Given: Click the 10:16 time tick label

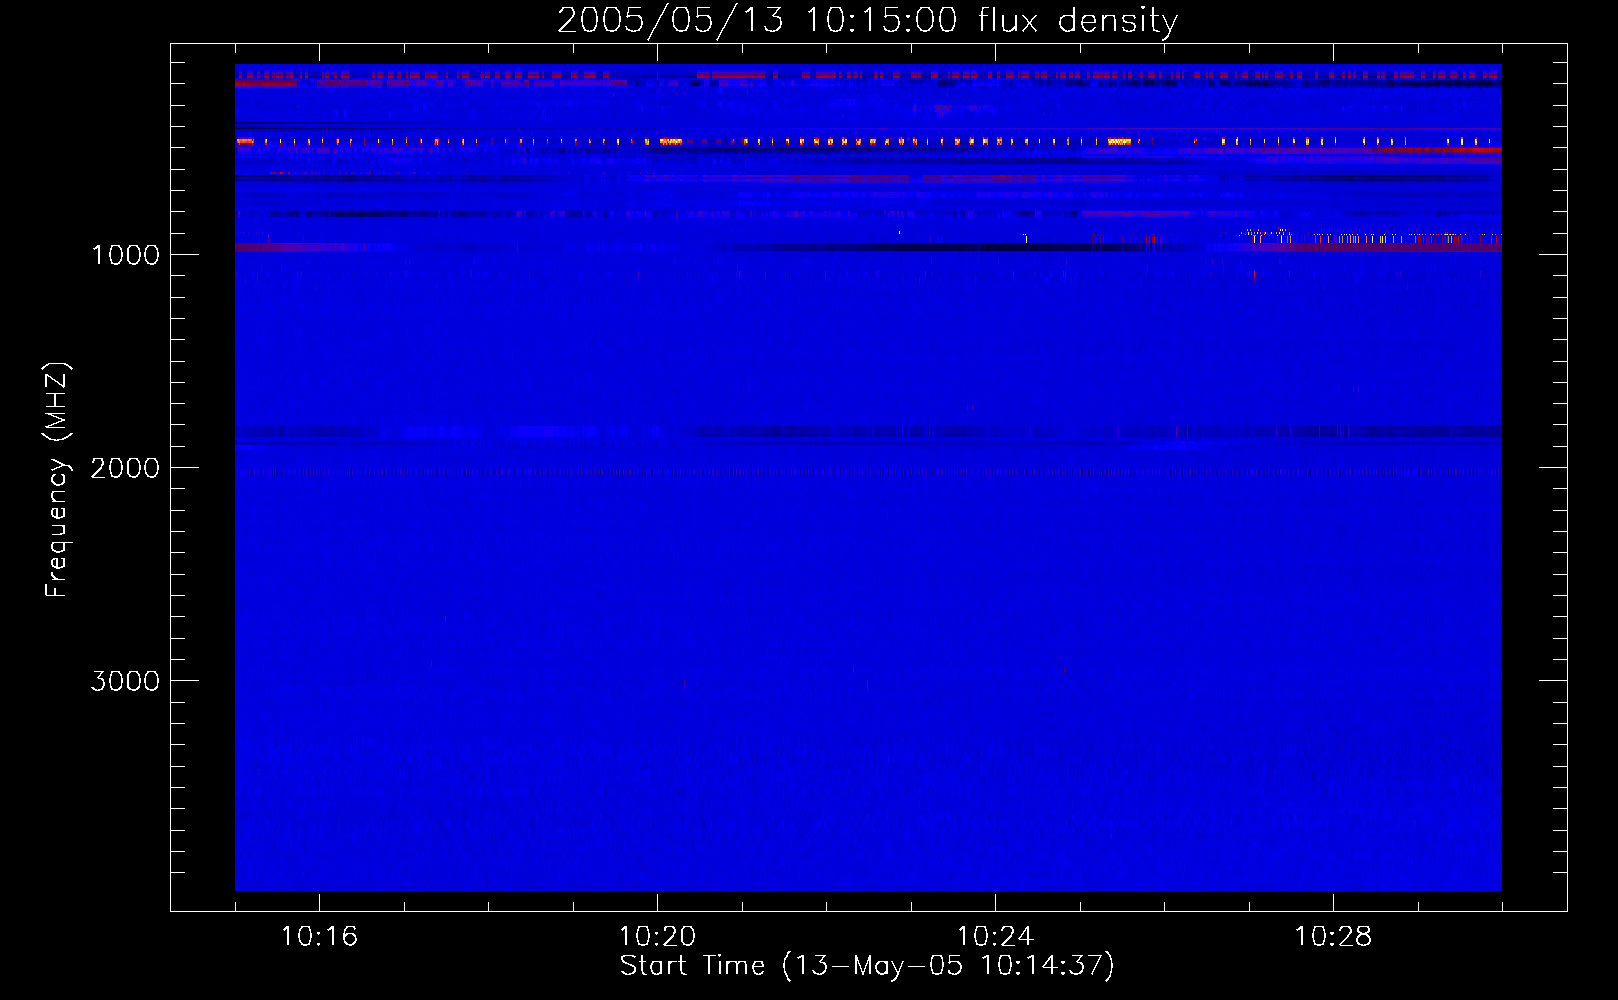Looking at the screenshot, I should 319,936.
